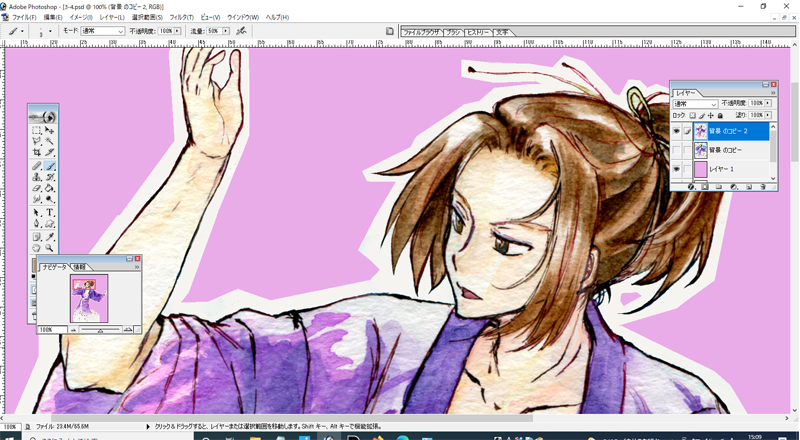This screenshot has height=440, width=800.
Task: Add a layer mask from Layers panel
Action: [x=705, y=187]
